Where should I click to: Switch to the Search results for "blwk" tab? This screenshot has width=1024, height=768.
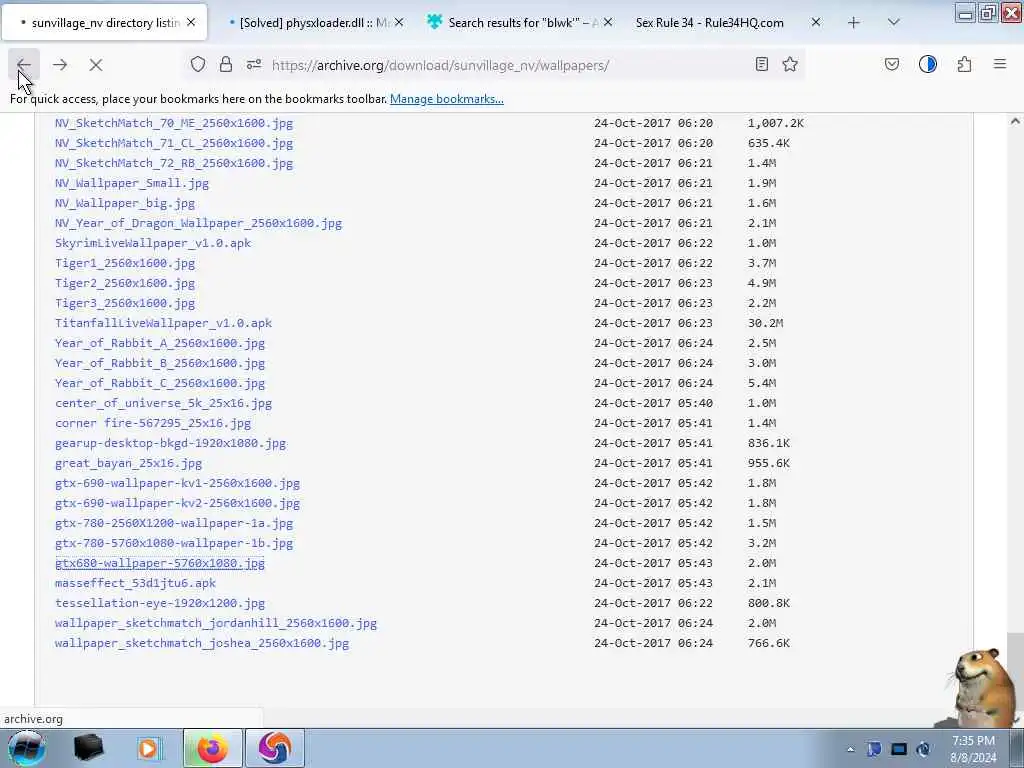tap(519, 22)
